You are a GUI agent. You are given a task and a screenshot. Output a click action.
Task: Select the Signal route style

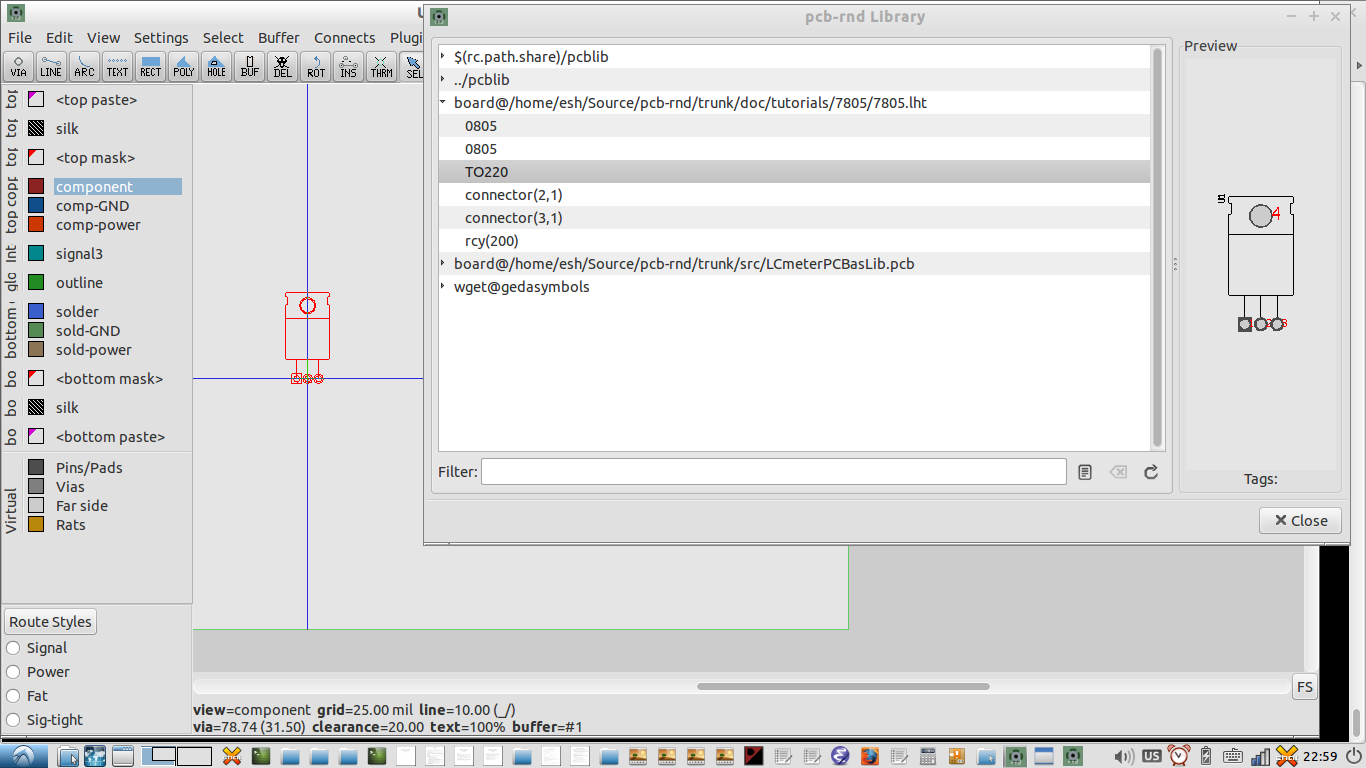pyautogui.click(x=14, y=648)
